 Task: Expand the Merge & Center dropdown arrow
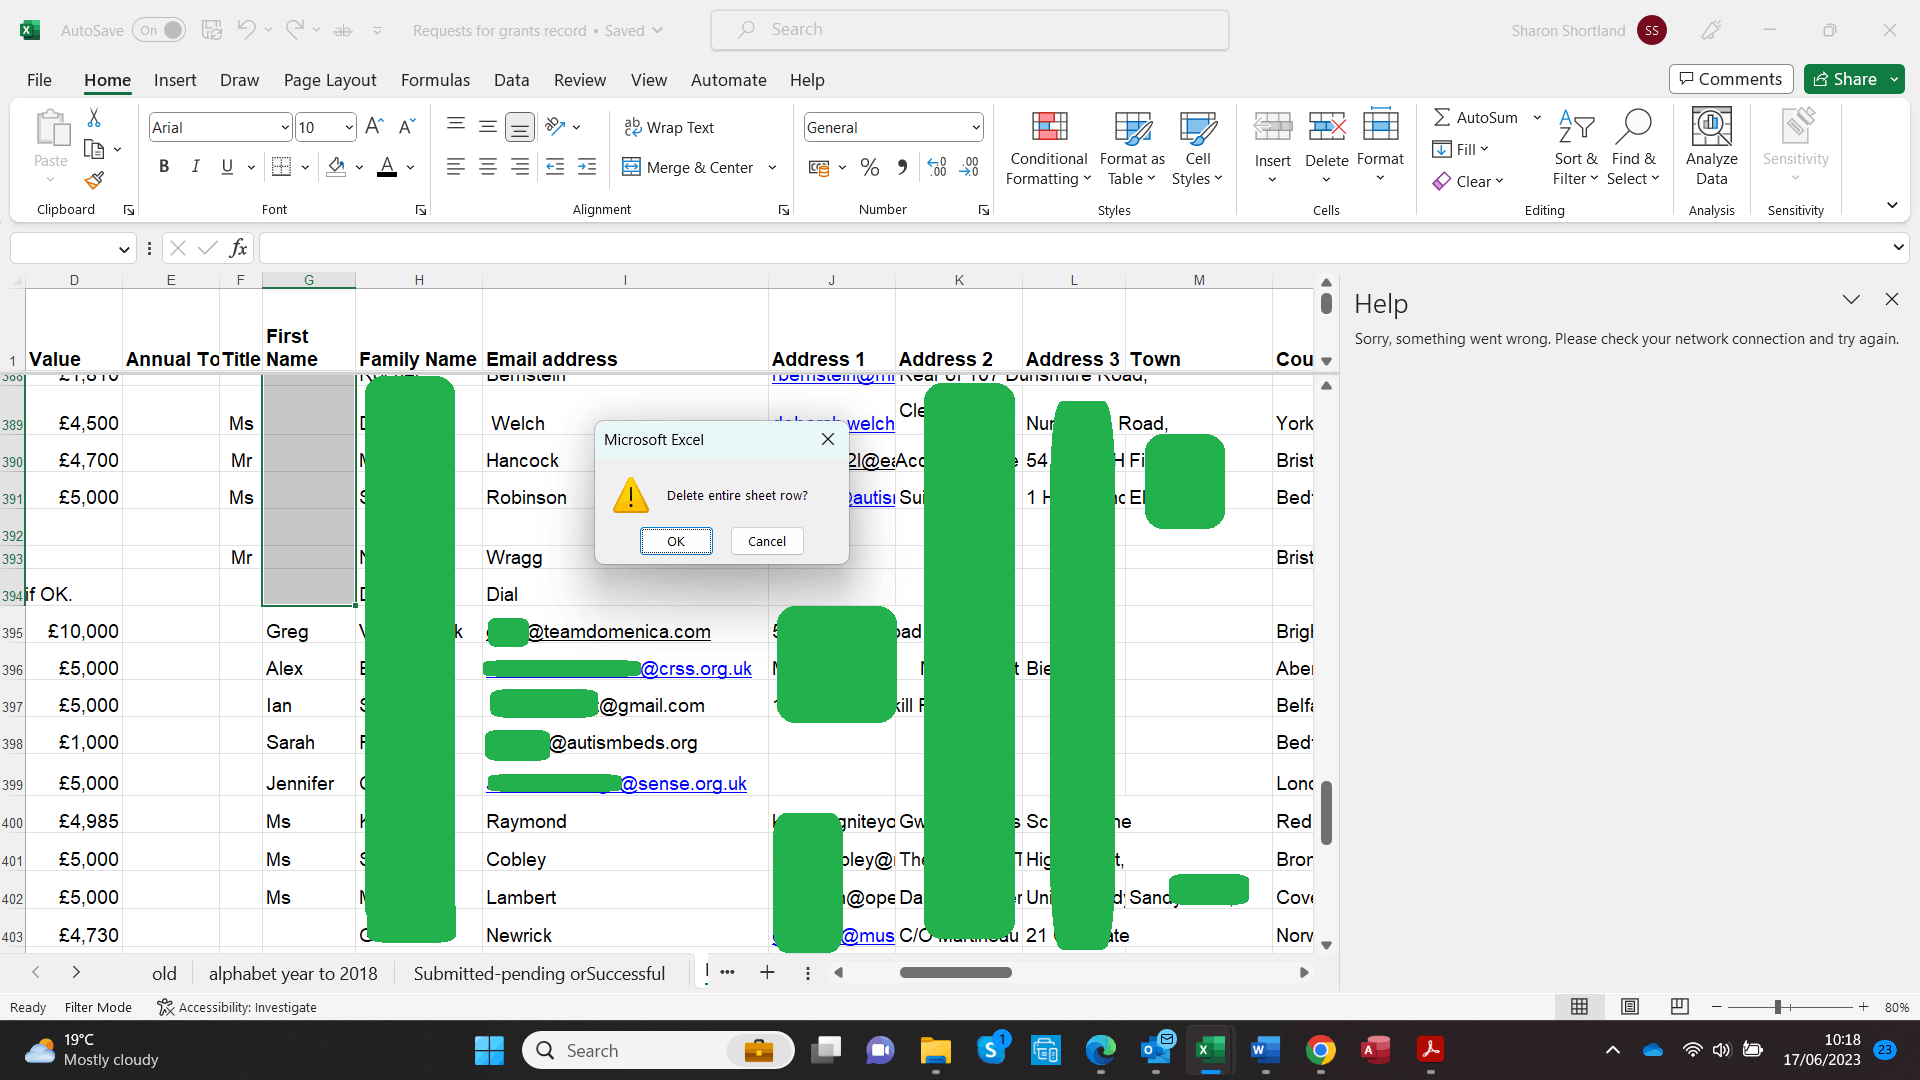772,168
